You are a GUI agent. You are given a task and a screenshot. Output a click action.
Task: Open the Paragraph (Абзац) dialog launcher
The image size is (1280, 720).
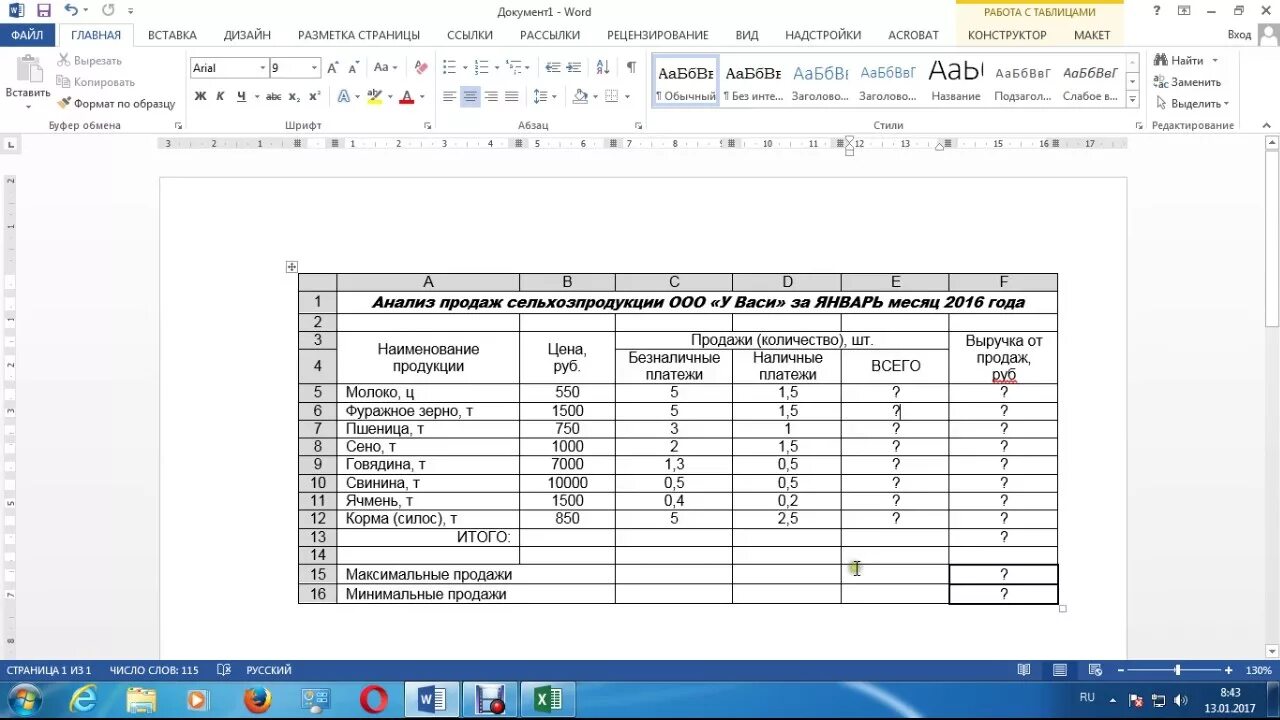tap(638, 126)
